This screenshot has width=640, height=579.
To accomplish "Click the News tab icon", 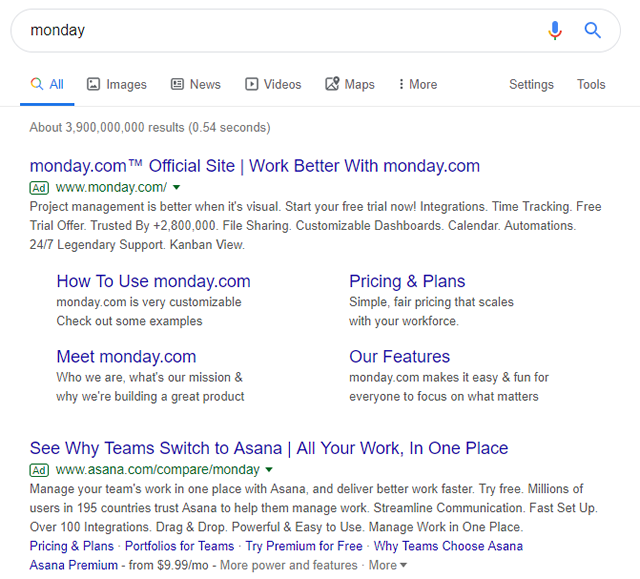I will (x=177, y=85).
